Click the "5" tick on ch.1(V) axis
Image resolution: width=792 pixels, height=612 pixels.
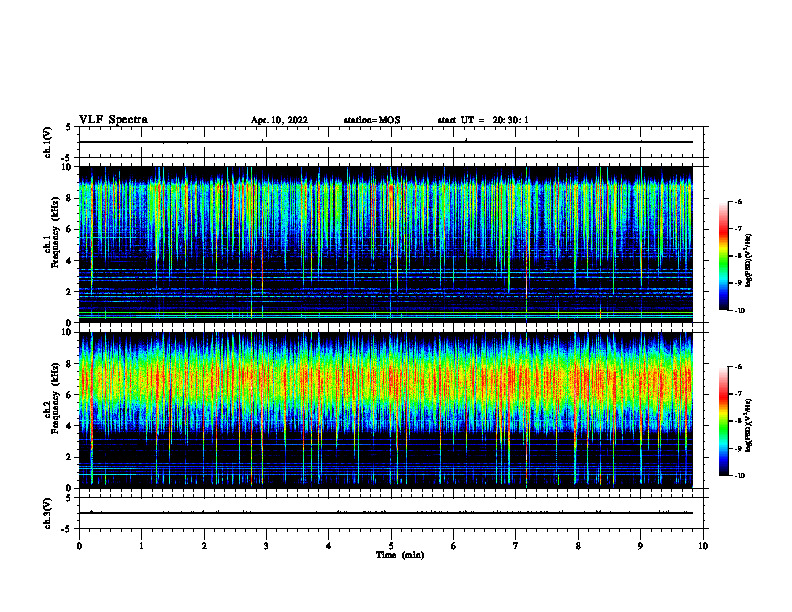[x=69, y=127]
